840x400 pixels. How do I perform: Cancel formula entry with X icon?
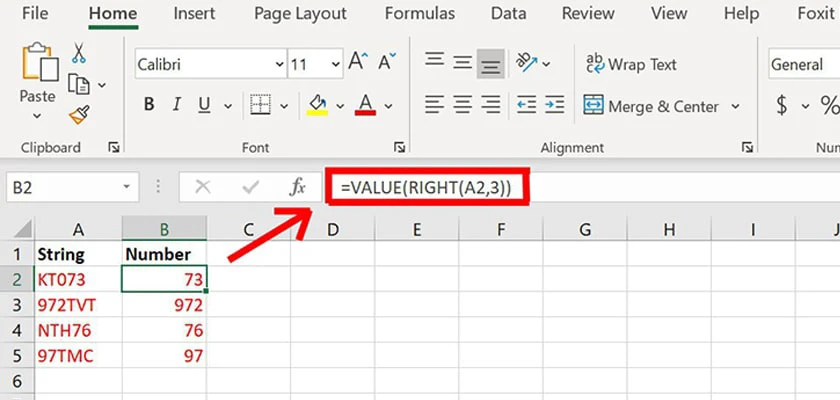pyautogui.click(x=202, y=187)
